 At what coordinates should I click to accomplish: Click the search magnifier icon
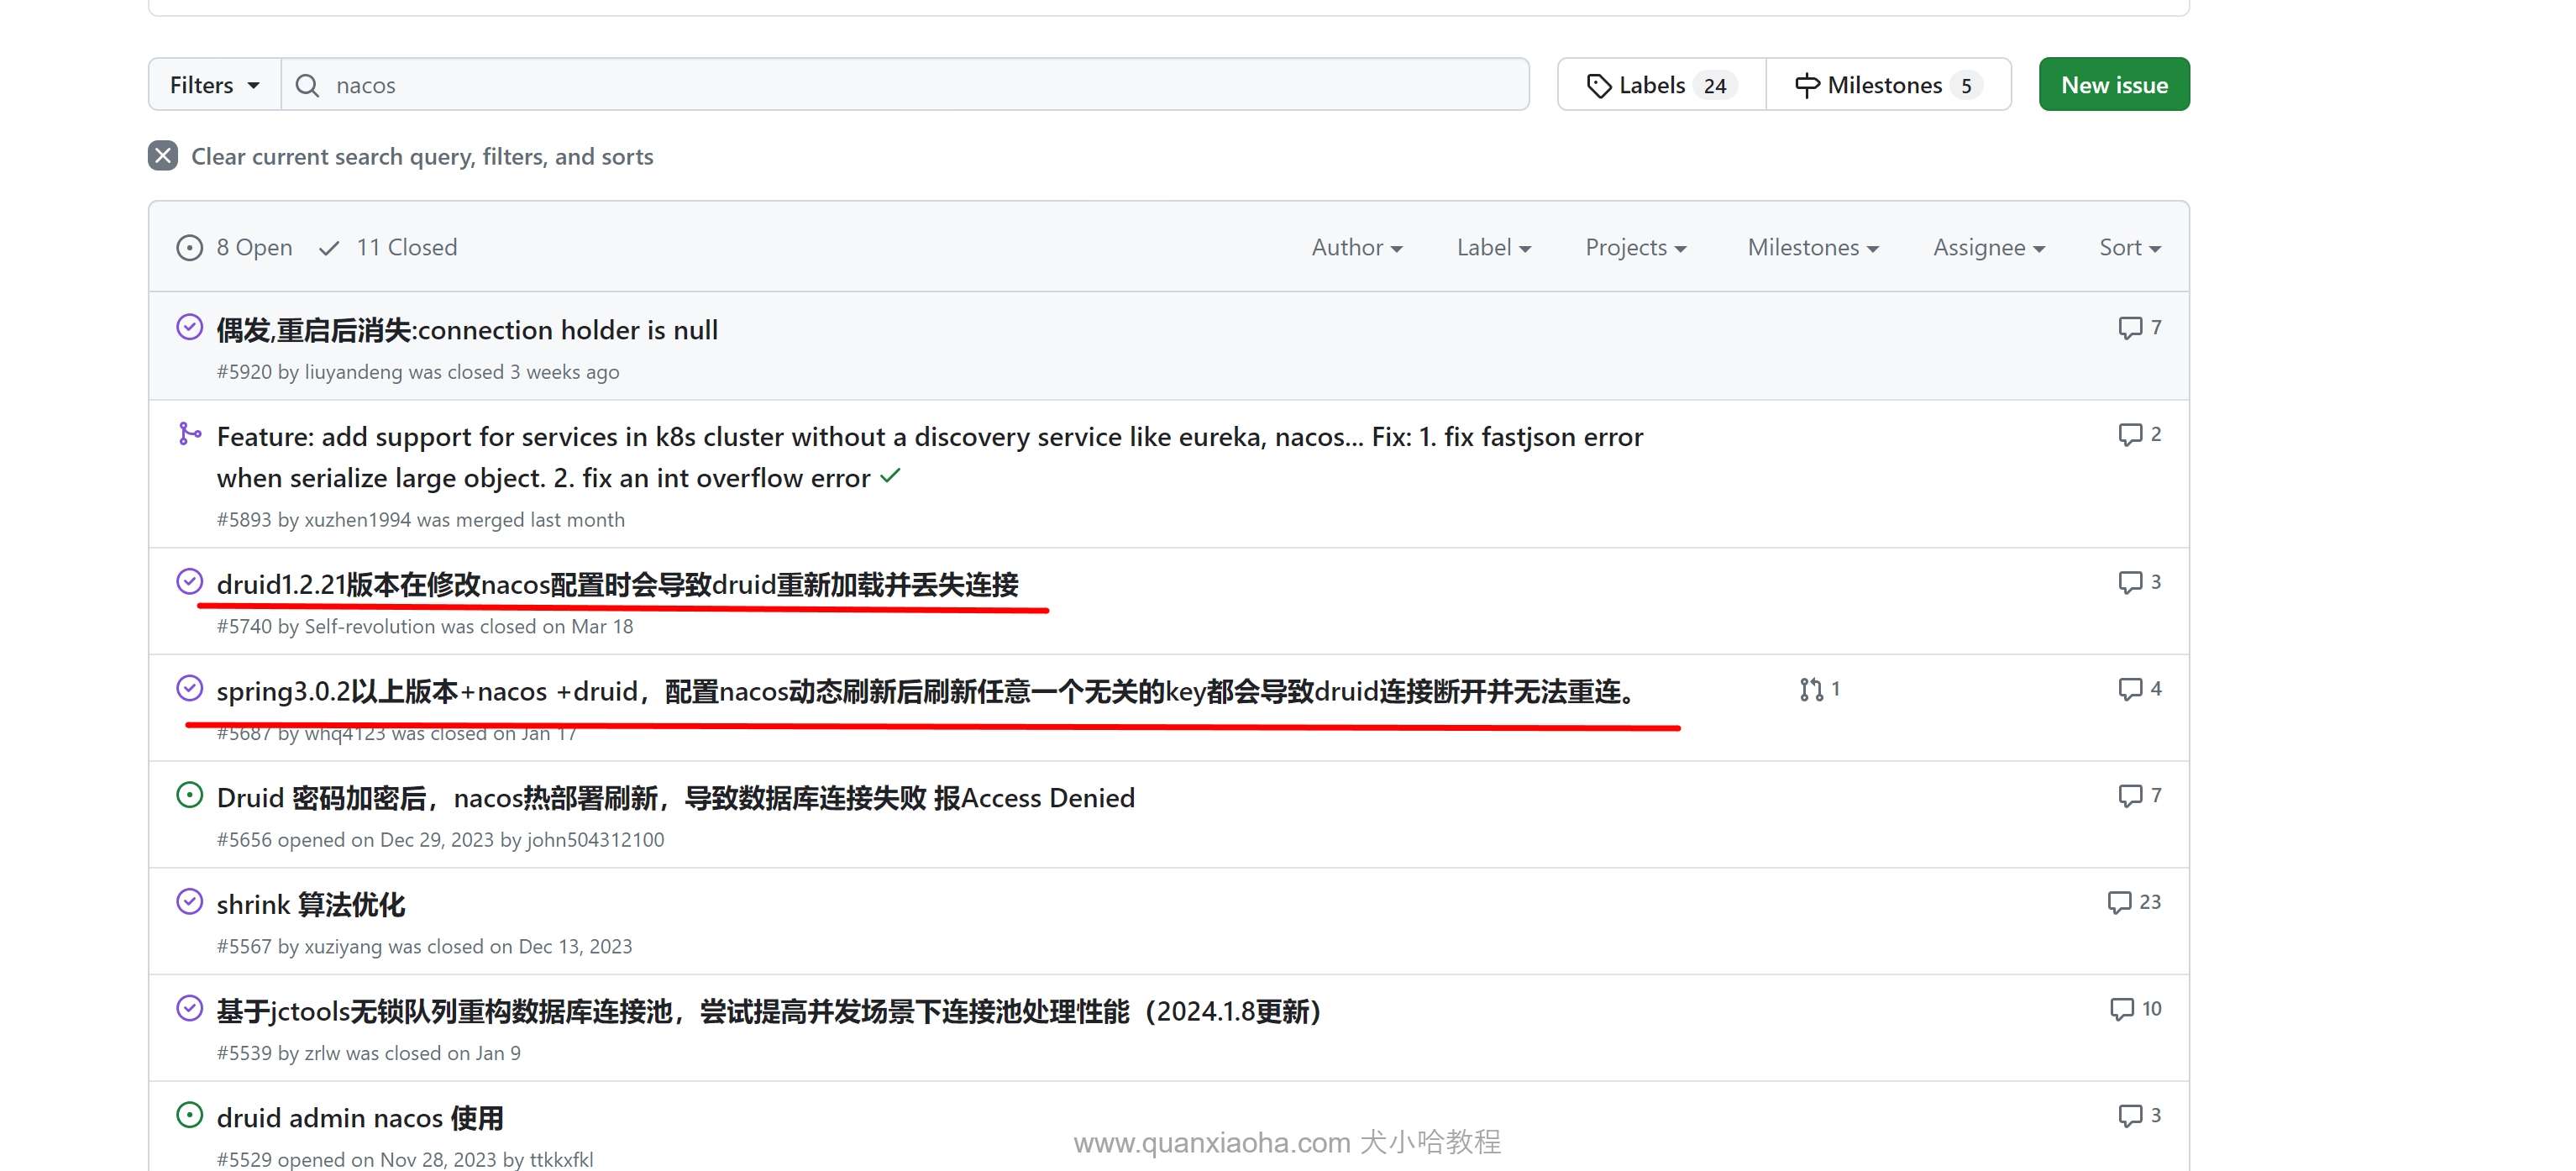(307, 85)
